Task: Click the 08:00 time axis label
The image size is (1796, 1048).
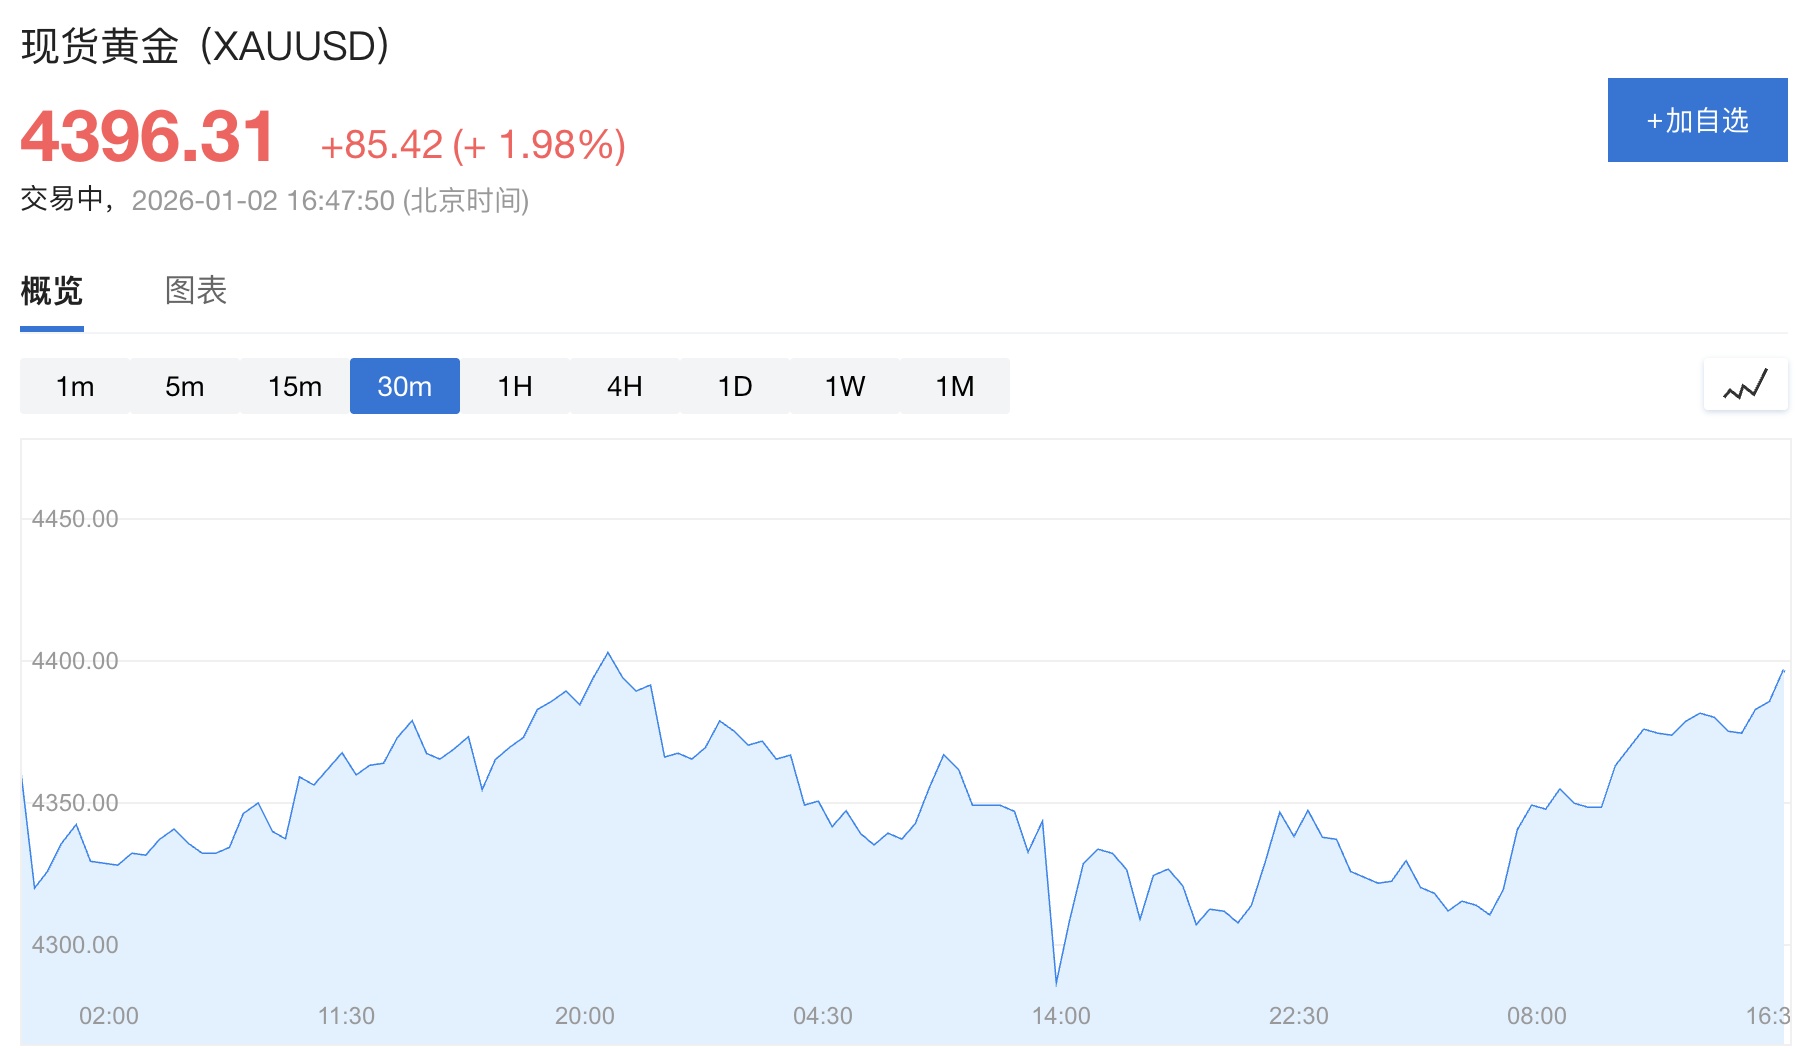Action: click(1536, 1016)
